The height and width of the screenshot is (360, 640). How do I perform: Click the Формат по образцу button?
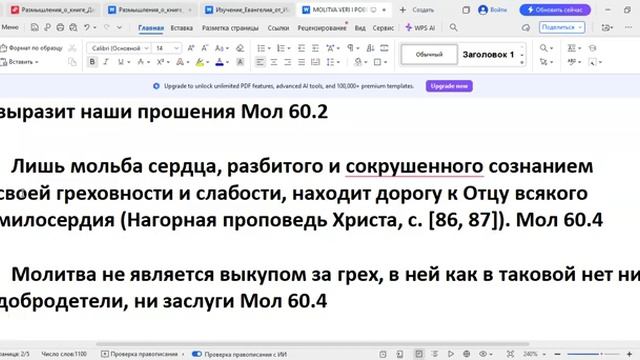[32, 48]
